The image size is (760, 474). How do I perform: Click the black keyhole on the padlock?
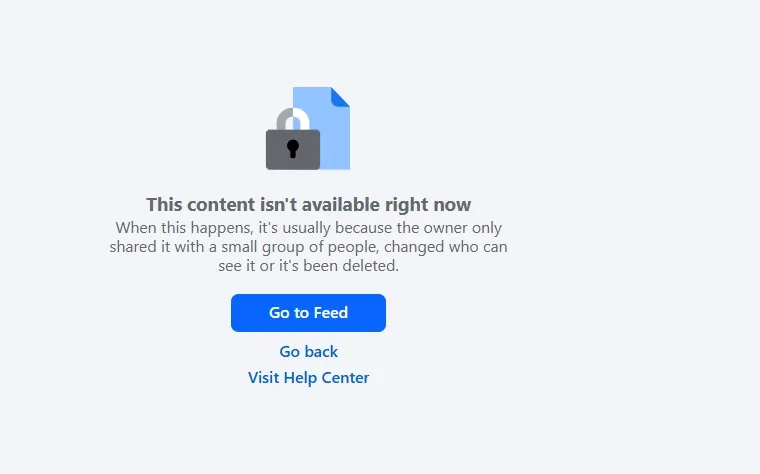(293, 148)
